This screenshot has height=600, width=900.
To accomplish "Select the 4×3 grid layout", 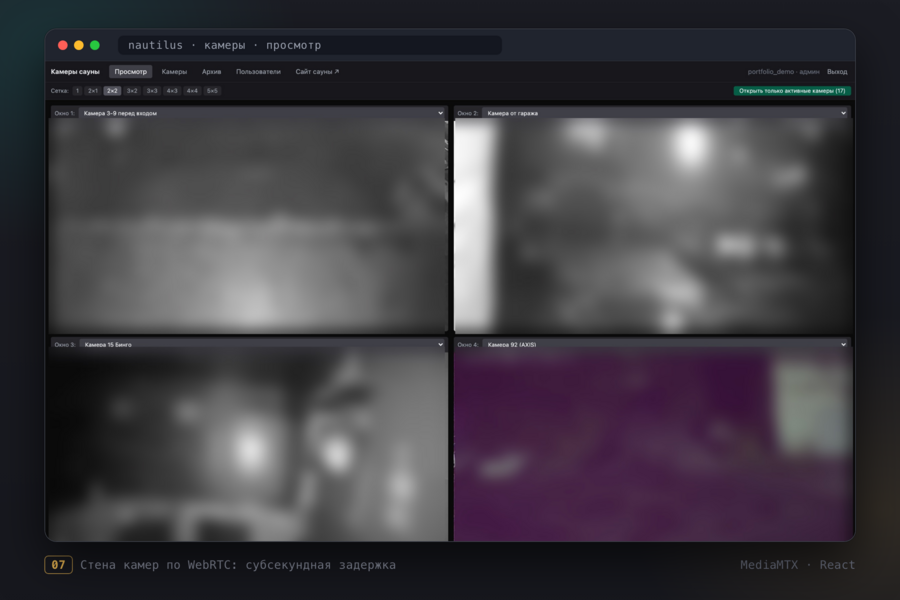I will point(172,91).
